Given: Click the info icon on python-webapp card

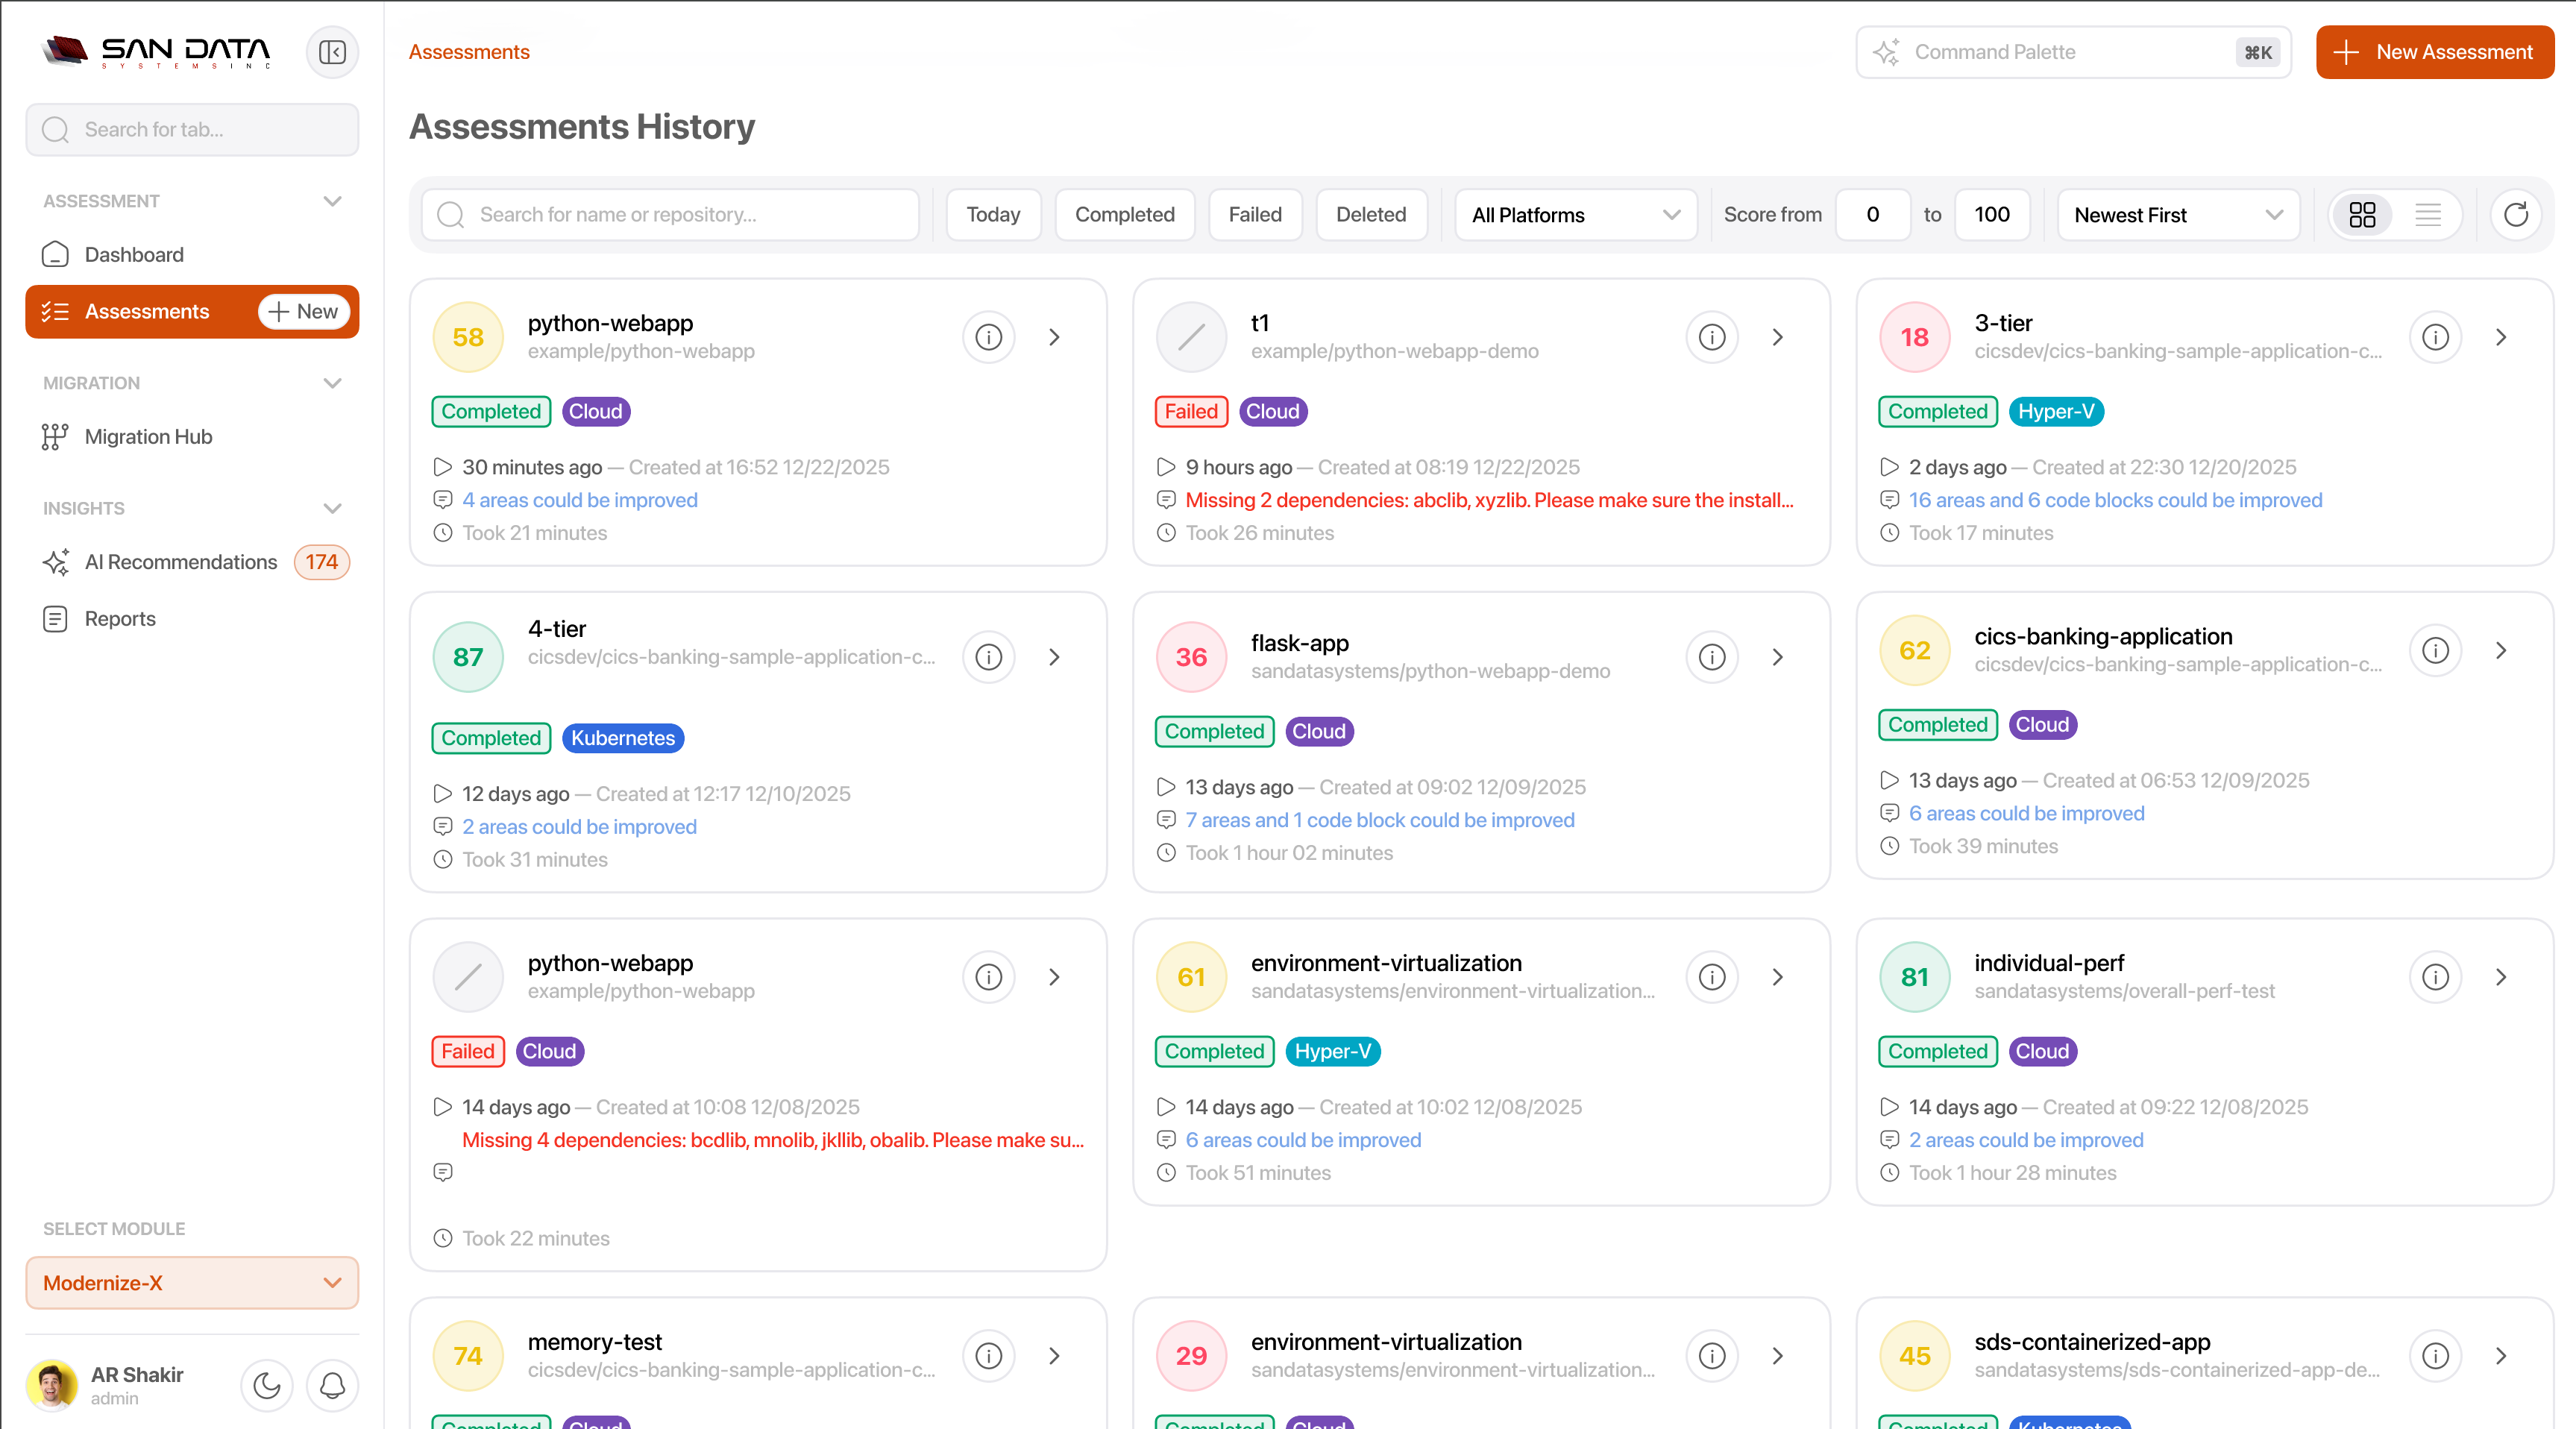Looking at the screenshot, I should (x=988, y=337).
